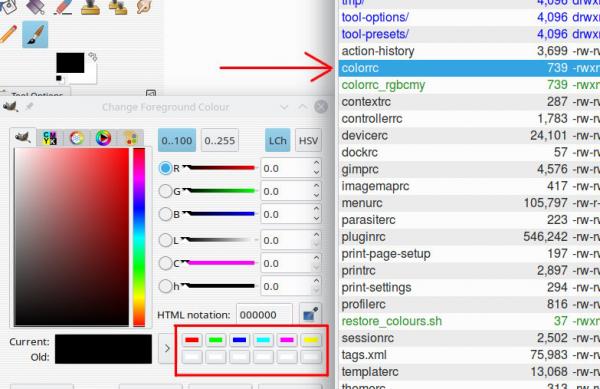Switch to the HSV colour model
This screenshot has height=389, width=600.
click(308, 141)
